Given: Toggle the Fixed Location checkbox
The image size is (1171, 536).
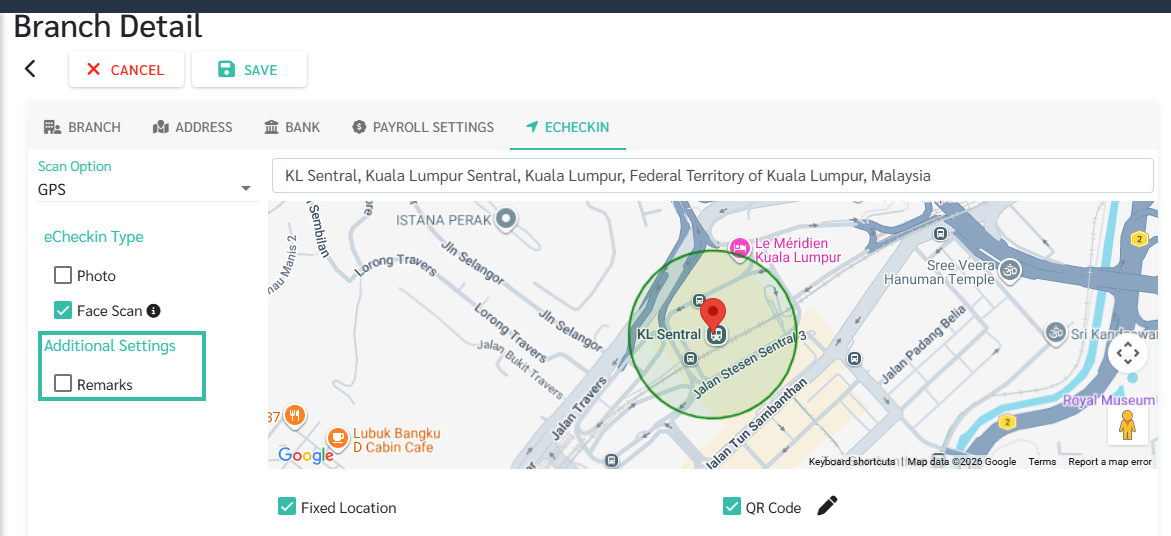Looking at the screenshot, I should (287, 507).
